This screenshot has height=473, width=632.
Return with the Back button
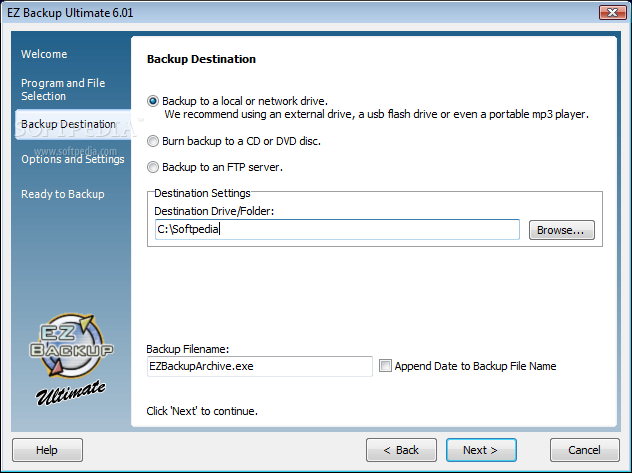[401, 450]
